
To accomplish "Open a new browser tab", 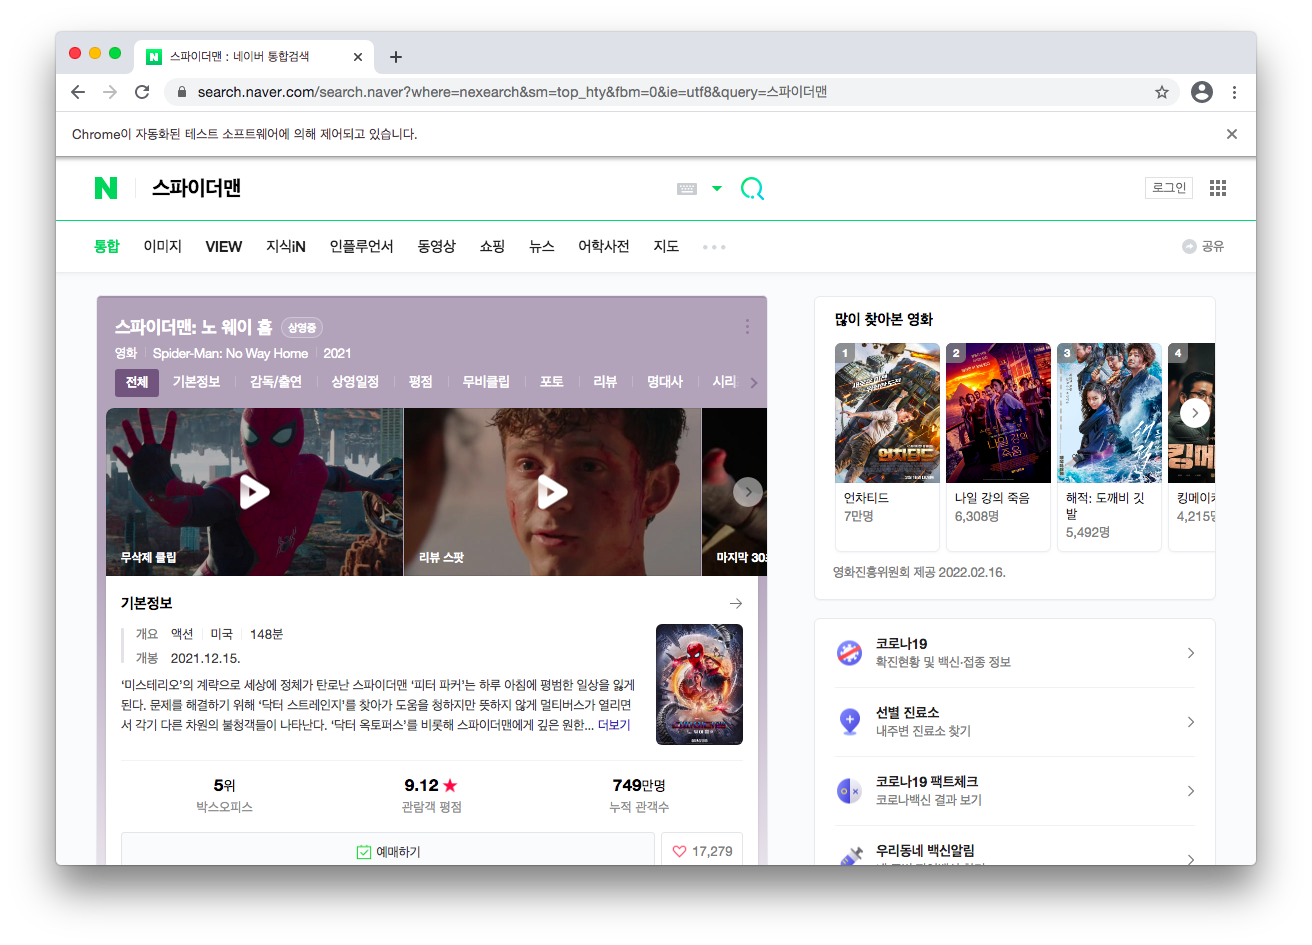I will 396,57.
